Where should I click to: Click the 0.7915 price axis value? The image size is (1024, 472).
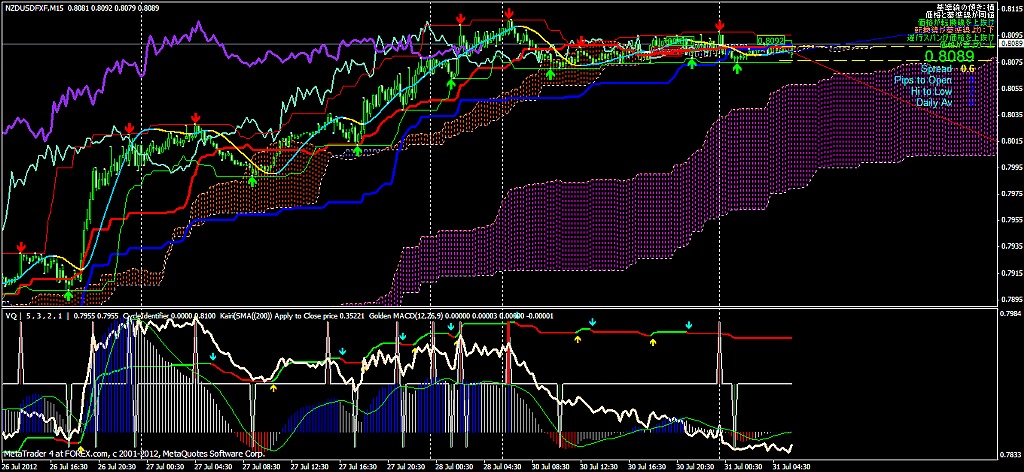pos(1010,273)
